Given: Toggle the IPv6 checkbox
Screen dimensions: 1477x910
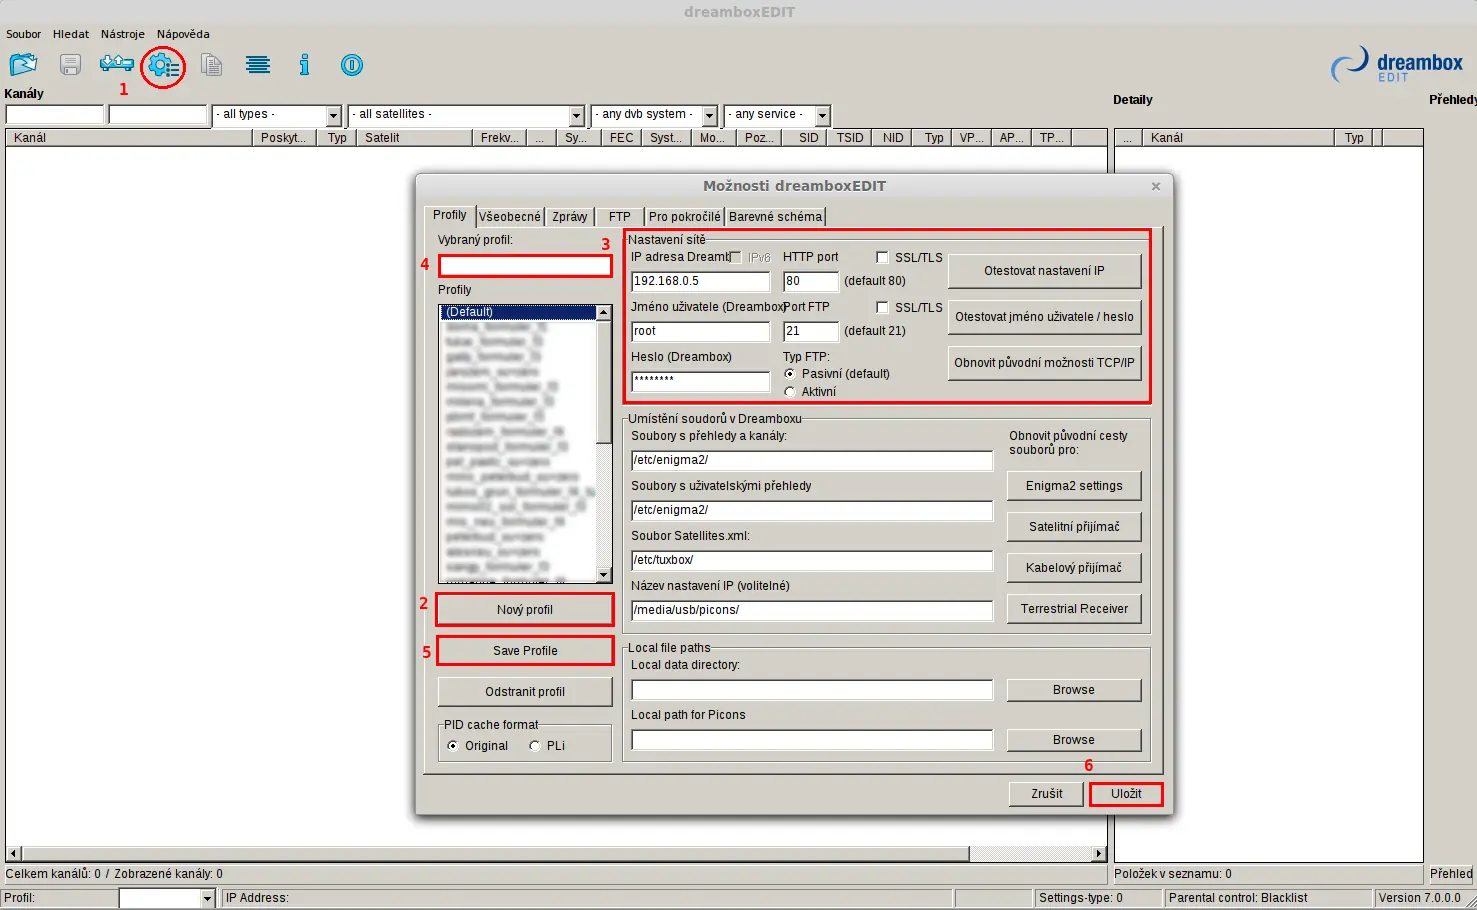Looking at the screenshot, I should [736, 257].
